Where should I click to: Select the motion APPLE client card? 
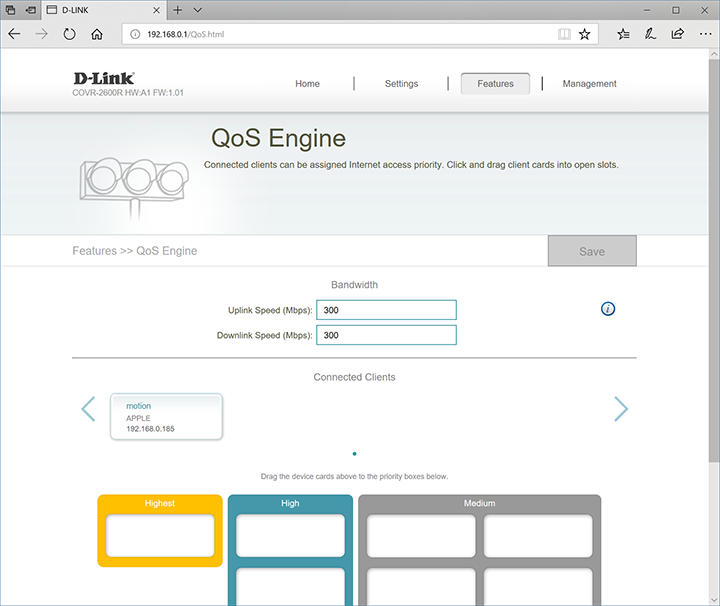coord(166,416)
